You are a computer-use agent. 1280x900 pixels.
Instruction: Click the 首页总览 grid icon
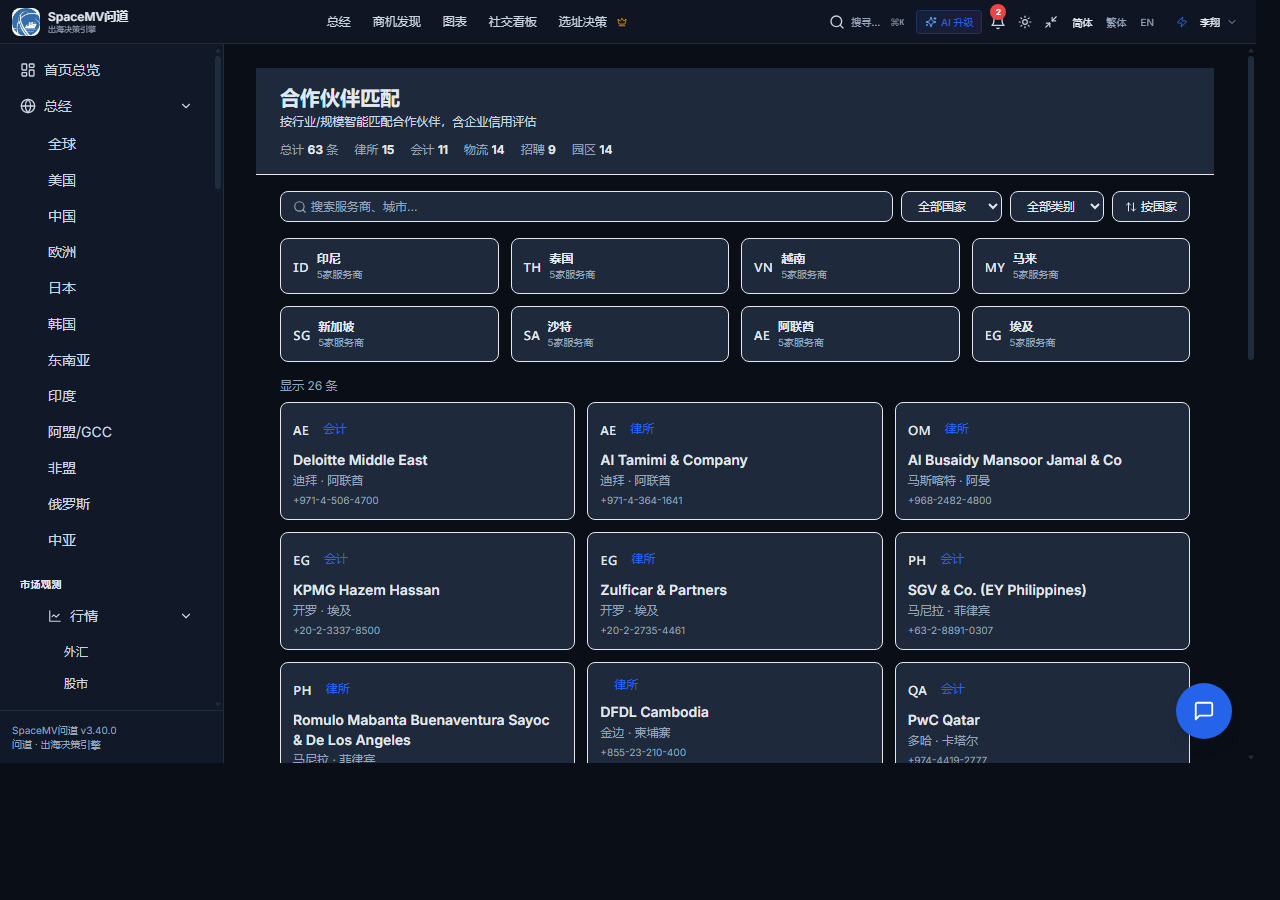(x=28, y=70)
